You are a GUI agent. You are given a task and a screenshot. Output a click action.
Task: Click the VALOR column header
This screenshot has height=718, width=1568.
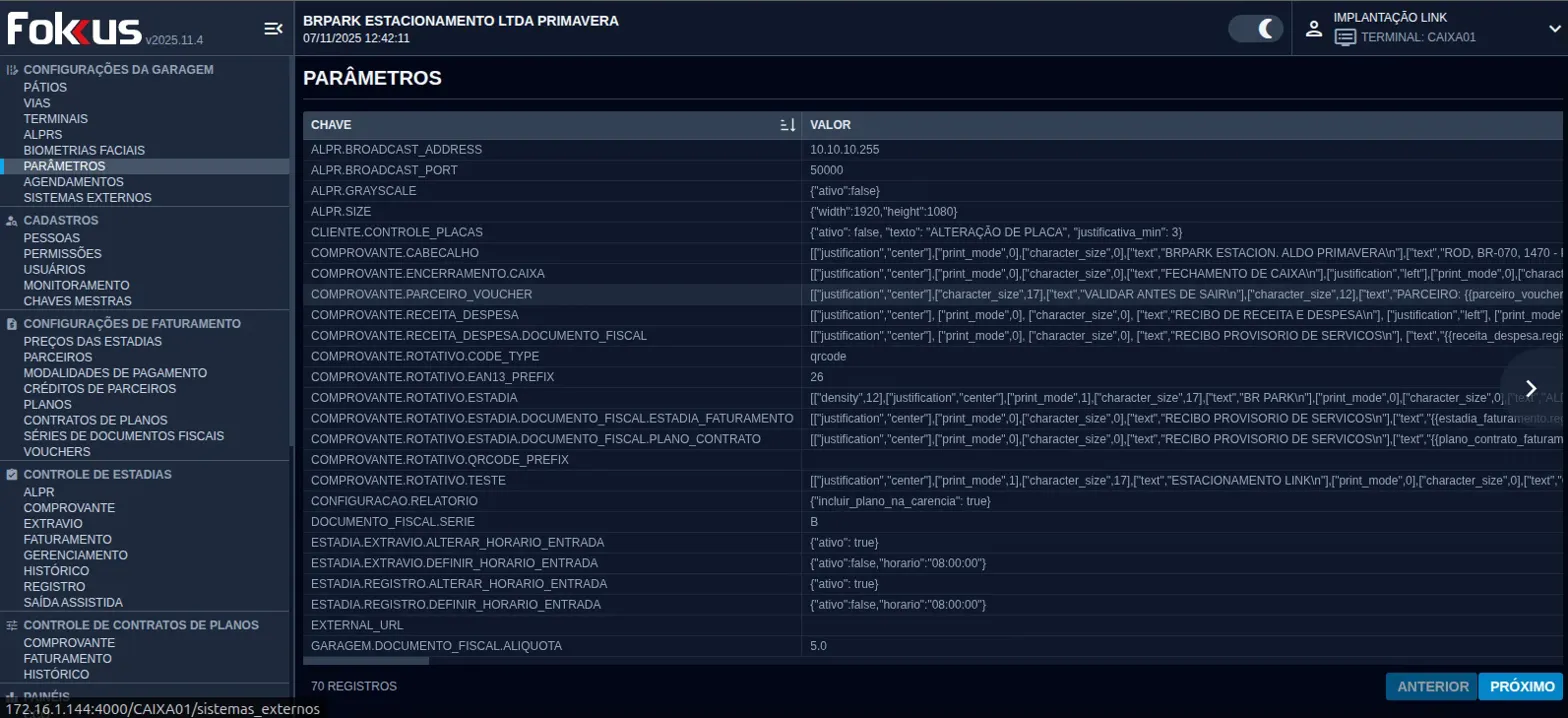[830, 125]
